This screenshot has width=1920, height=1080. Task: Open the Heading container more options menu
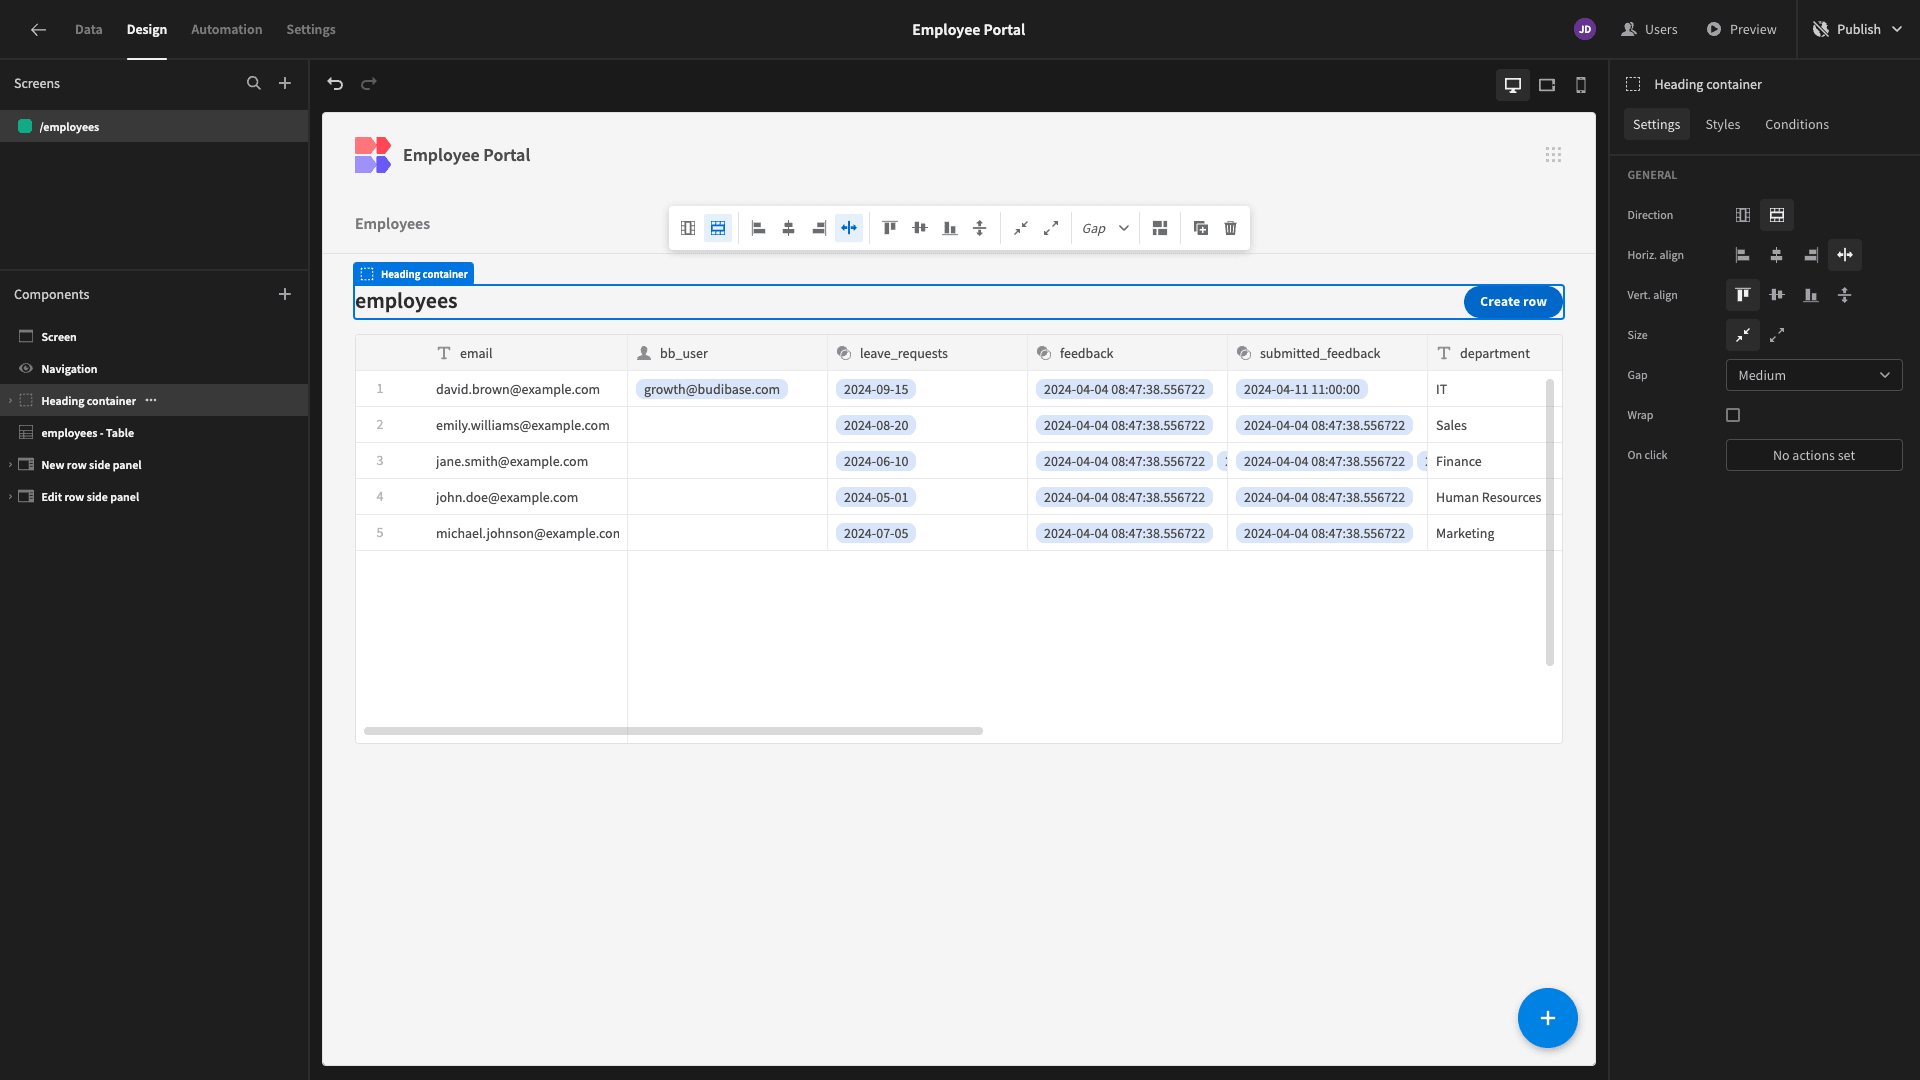pos(151,400)
